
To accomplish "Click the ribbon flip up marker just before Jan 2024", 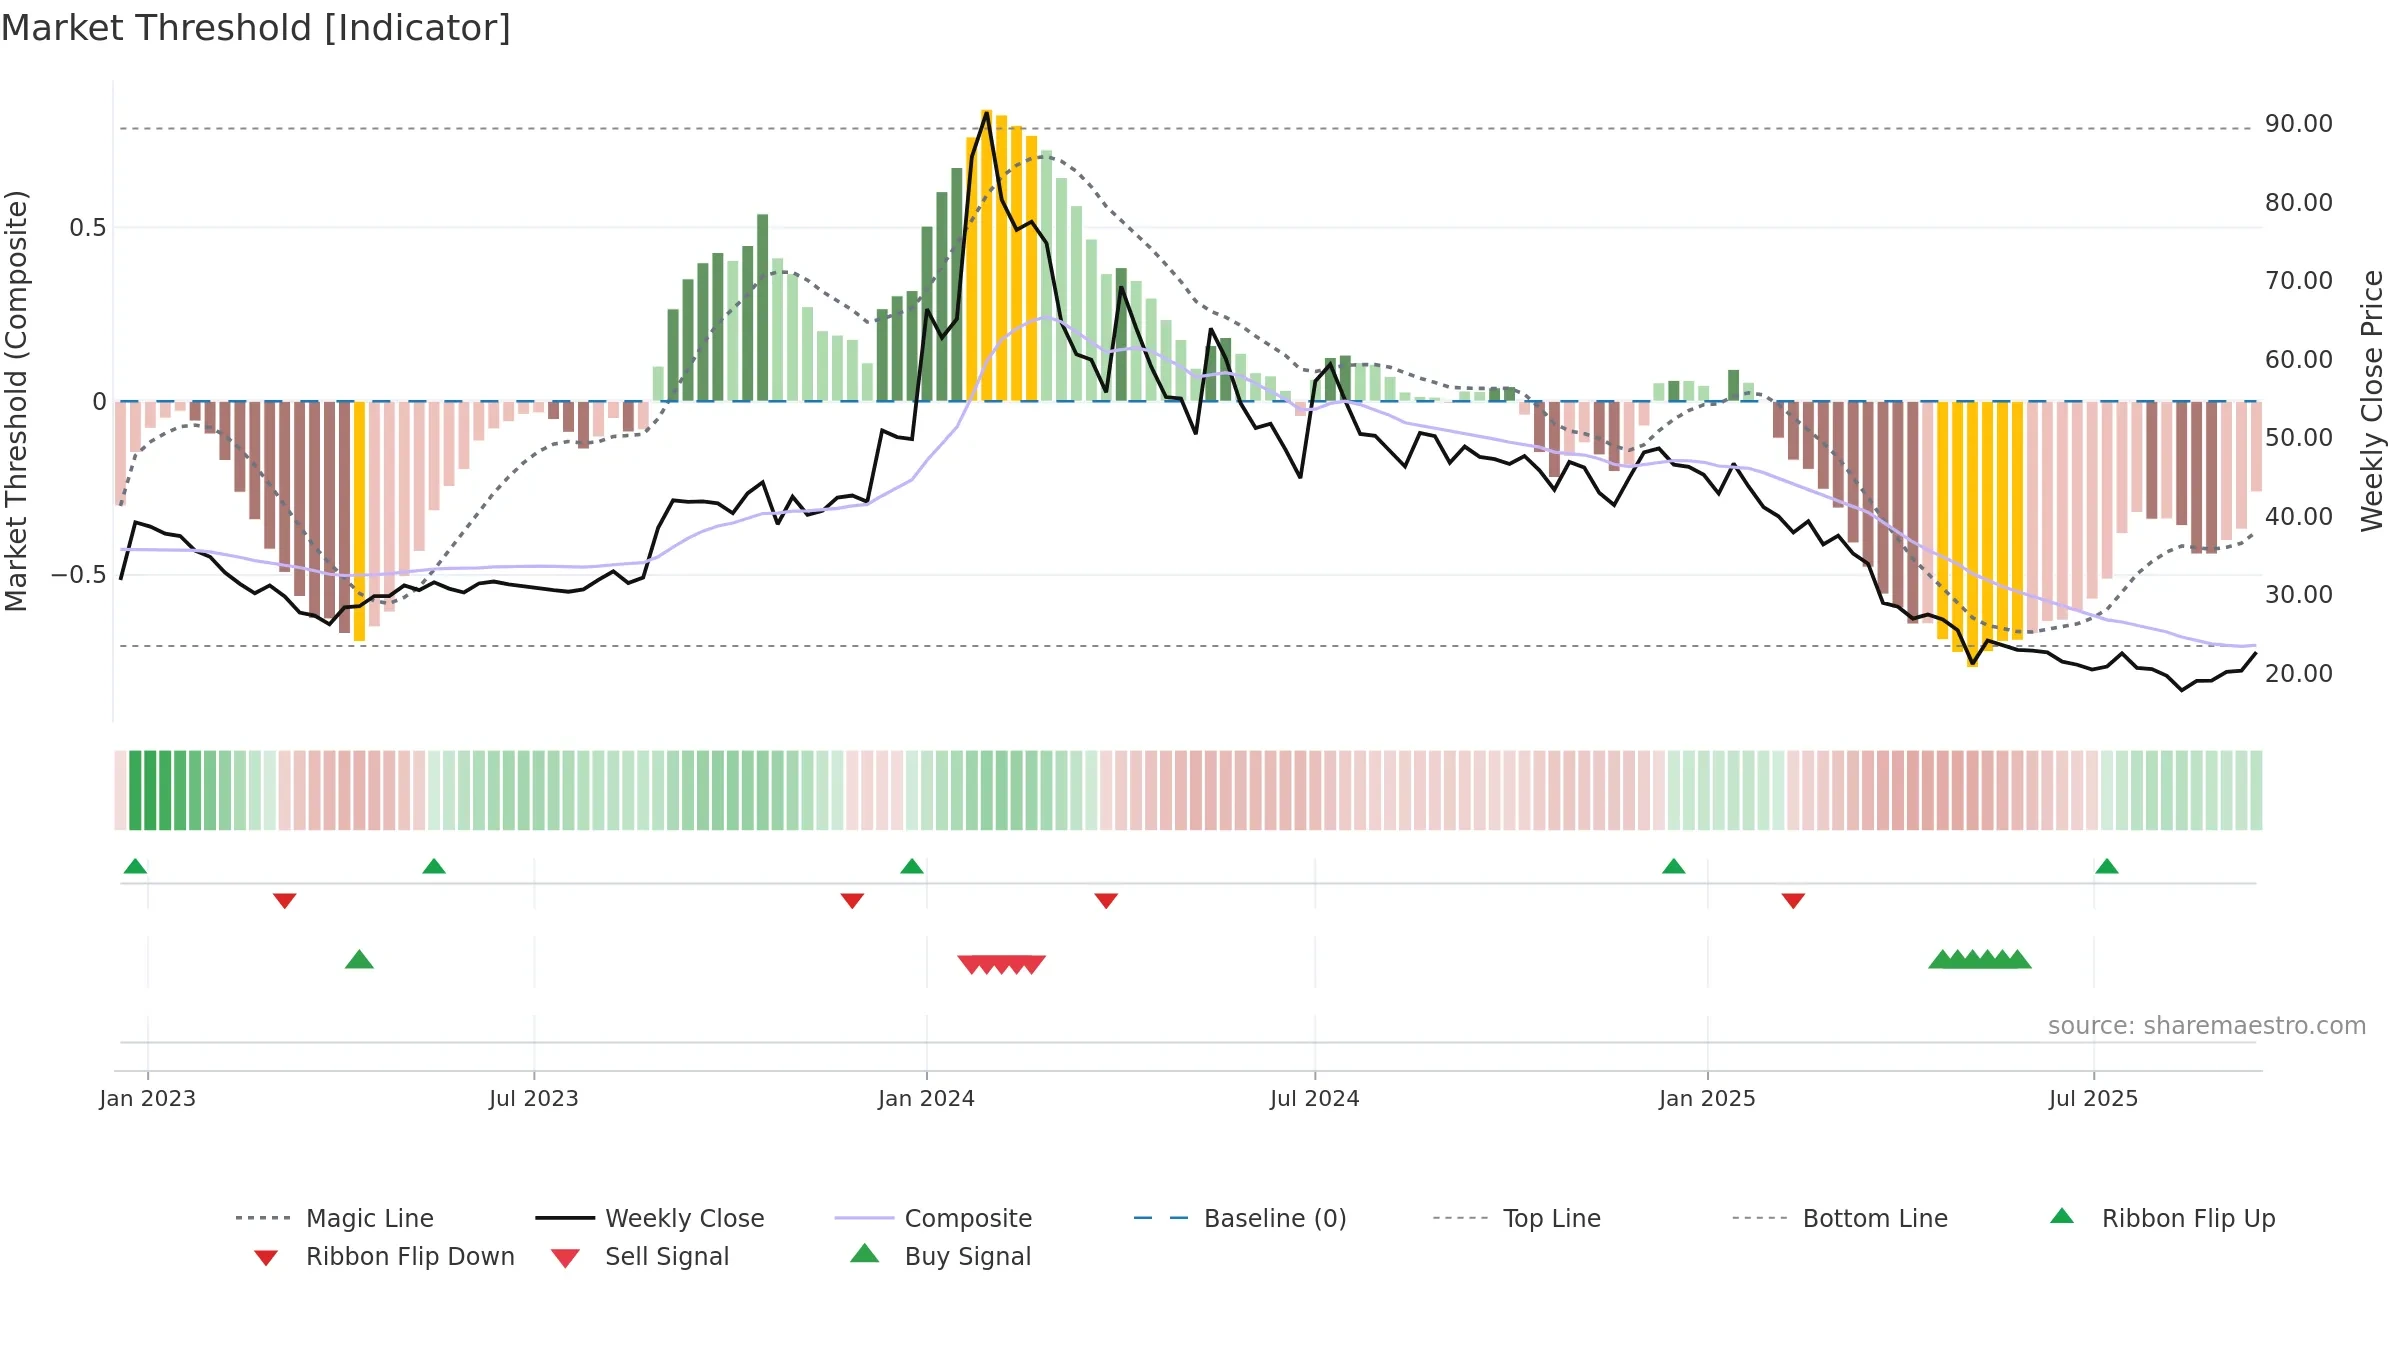I will [x=912, y=866].
